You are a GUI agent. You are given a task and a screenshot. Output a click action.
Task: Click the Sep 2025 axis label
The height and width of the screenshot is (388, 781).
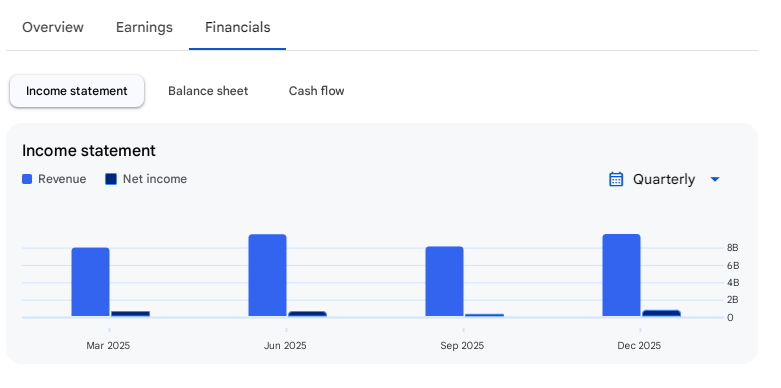(462, 346)
